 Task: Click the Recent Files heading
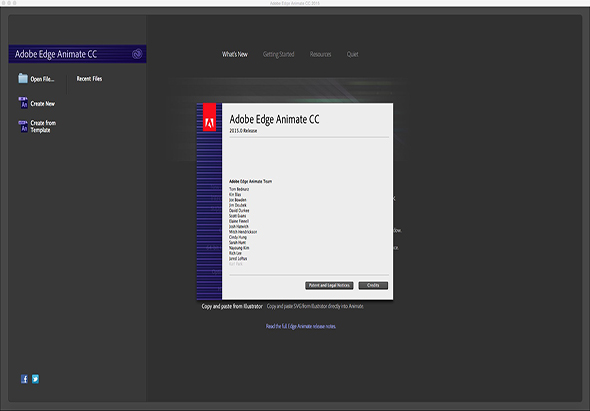89,79
